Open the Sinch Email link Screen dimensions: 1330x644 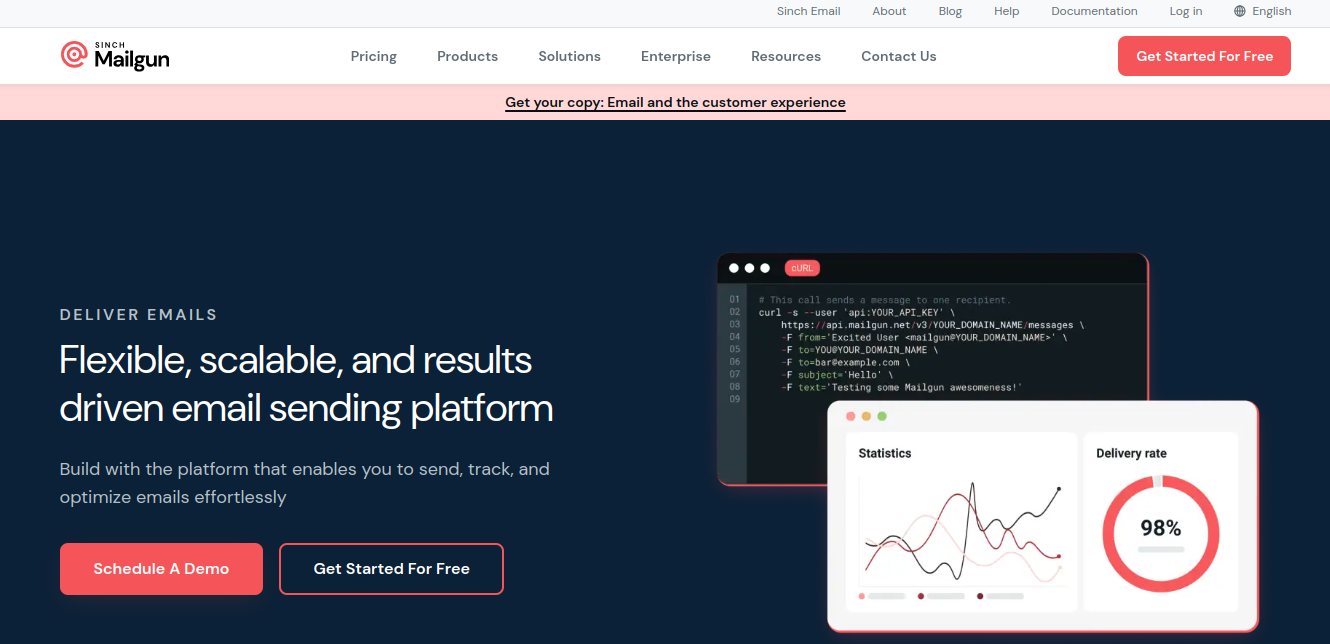(808, 11)
